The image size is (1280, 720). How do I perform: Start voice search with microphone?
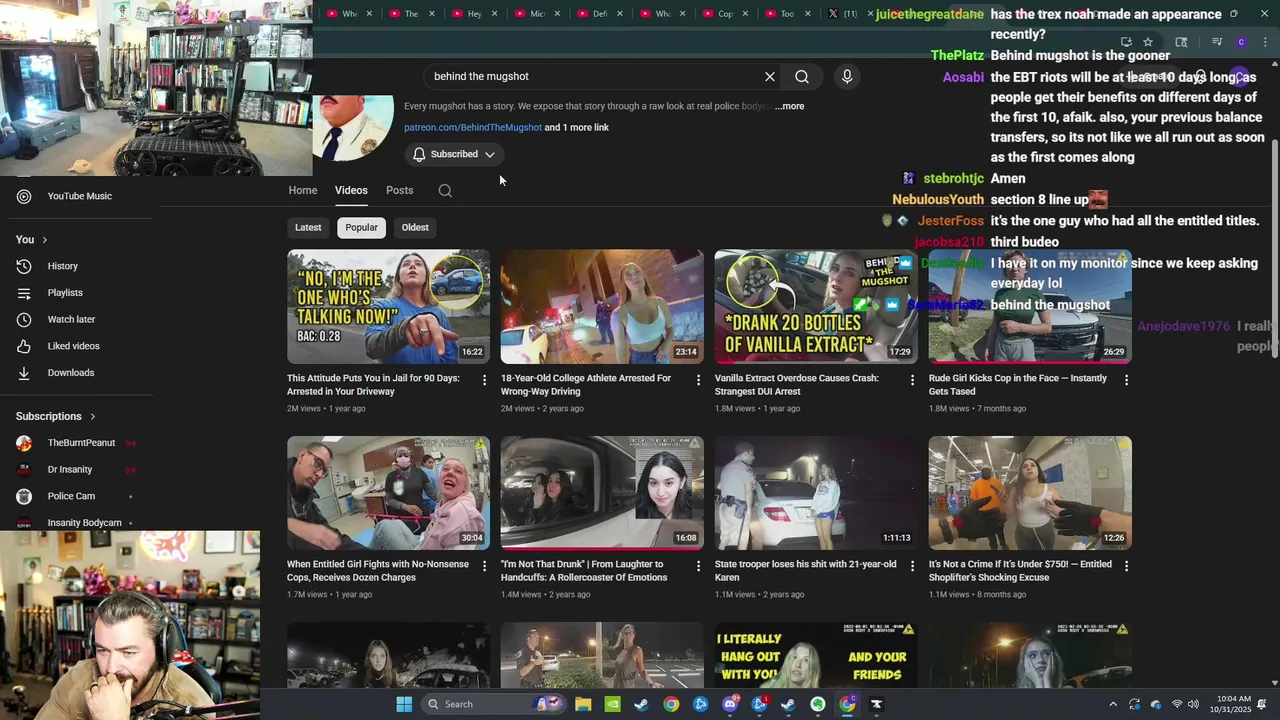coord(847,77)
